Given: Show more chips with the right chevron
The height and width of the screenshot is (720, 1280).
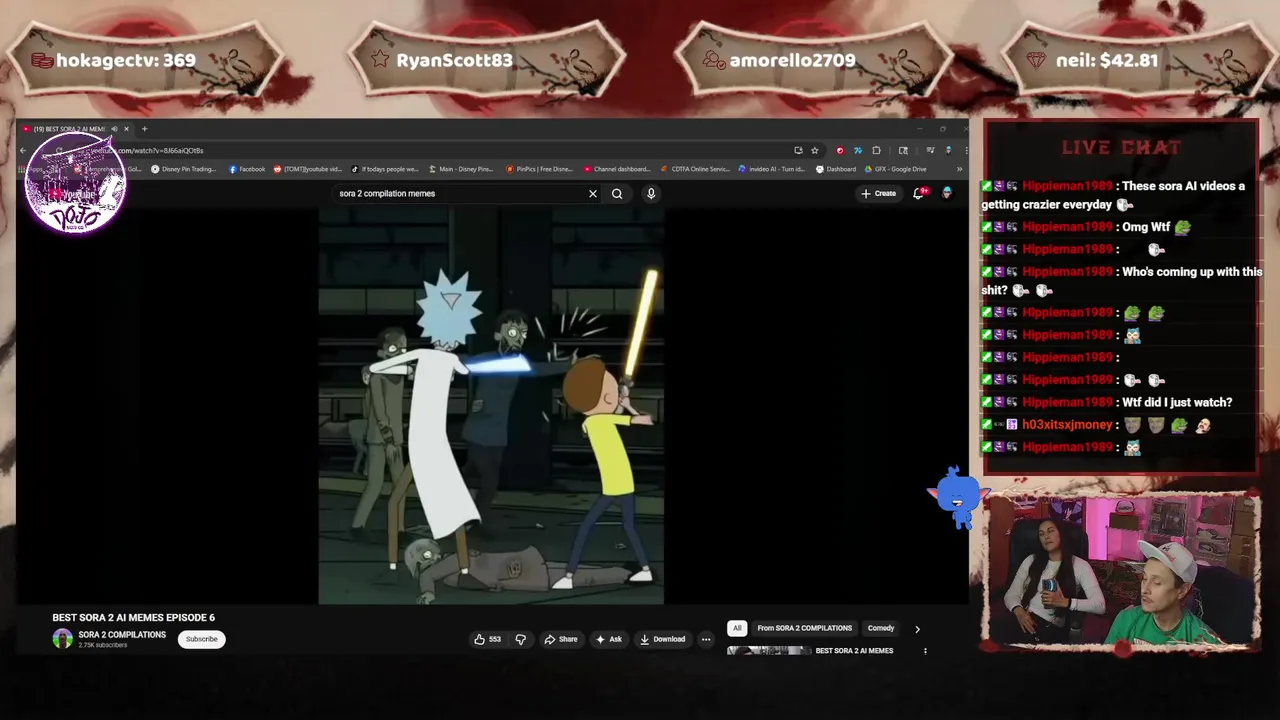Looking at the screenshot, I should pyautogui.click(x=917, y=629).
